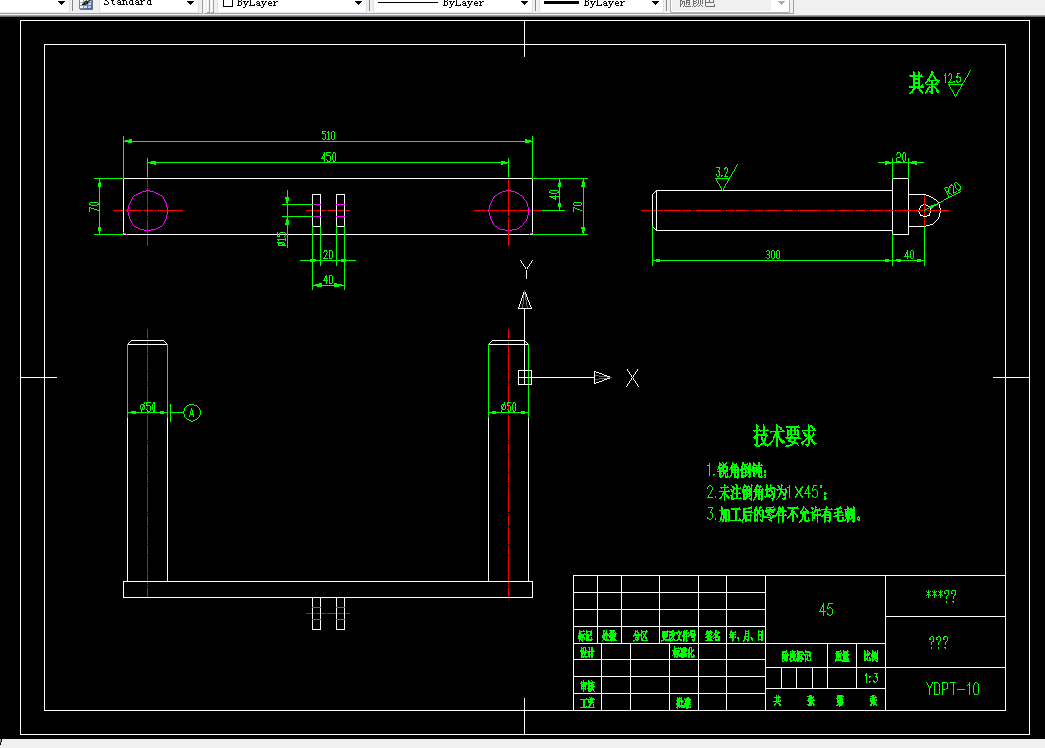Open the ByLayer color control dropdown
1045x748 pixels.
click(x=358, y=3)
